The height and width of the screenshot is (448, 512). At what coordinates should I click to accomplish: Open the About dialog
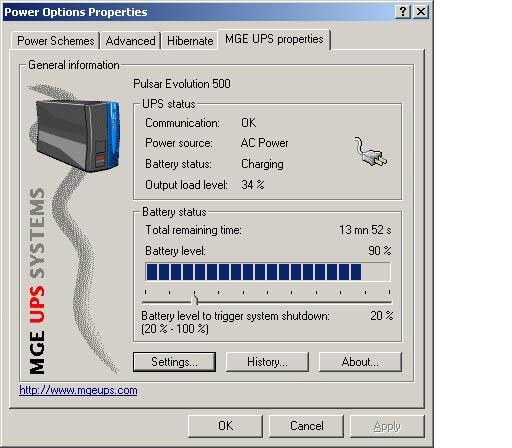tap(360, 362)
